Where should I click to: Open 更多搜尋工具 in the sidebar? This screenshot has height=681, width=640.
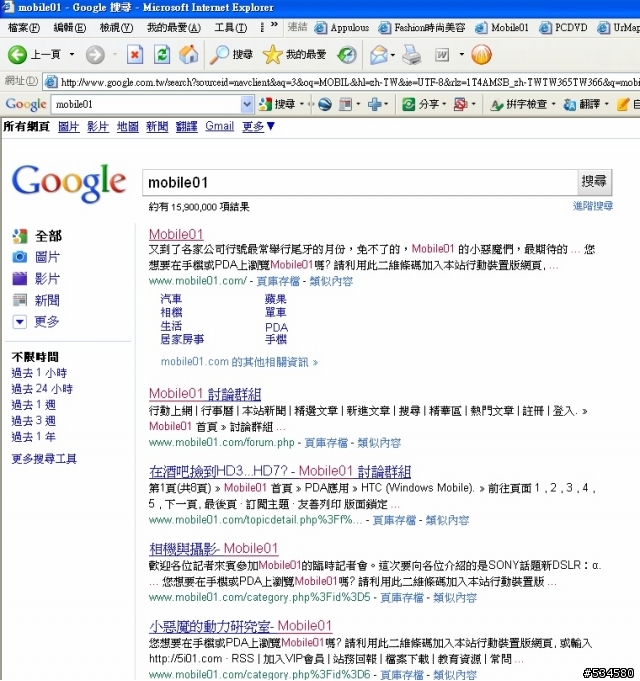click(44, 459)
